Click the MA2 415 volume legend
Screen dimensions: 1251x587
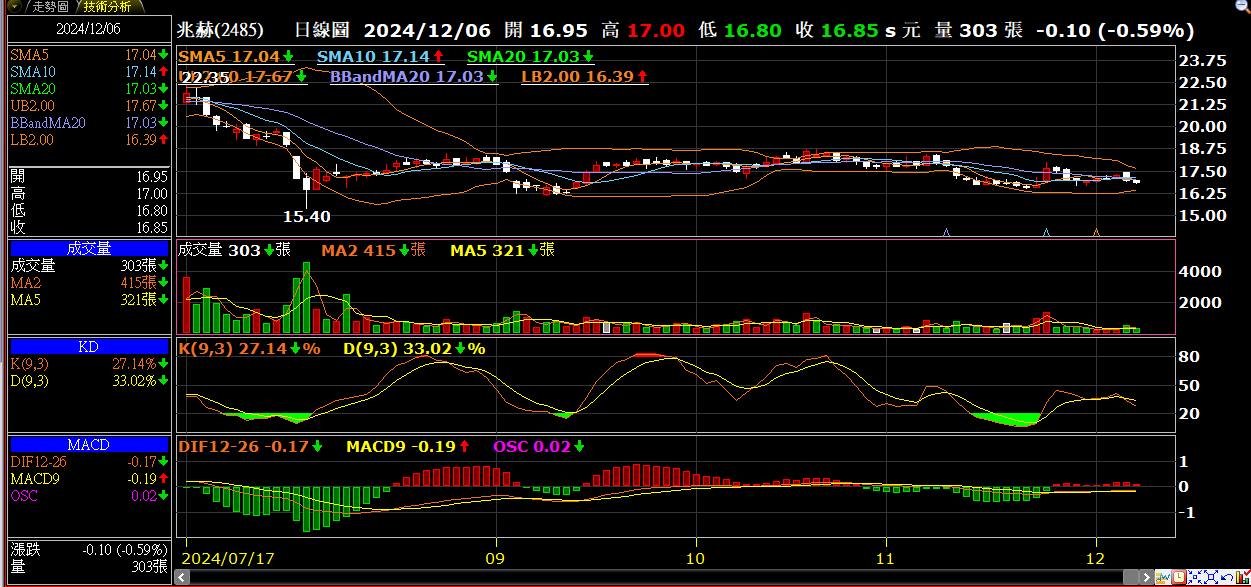(374, 250)
